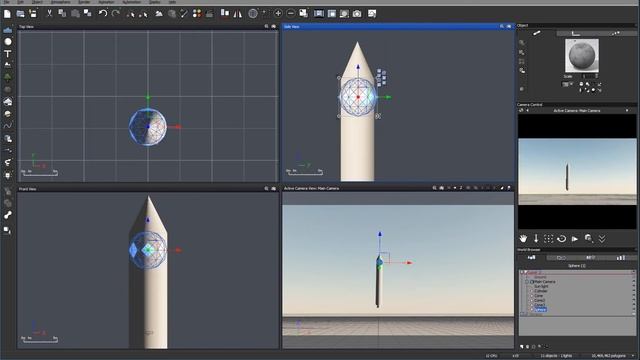The width and height of the screenshot is (640, 360).
Task: Click the down arrow icon in Camera Control
Action: [x=536, y=239]
